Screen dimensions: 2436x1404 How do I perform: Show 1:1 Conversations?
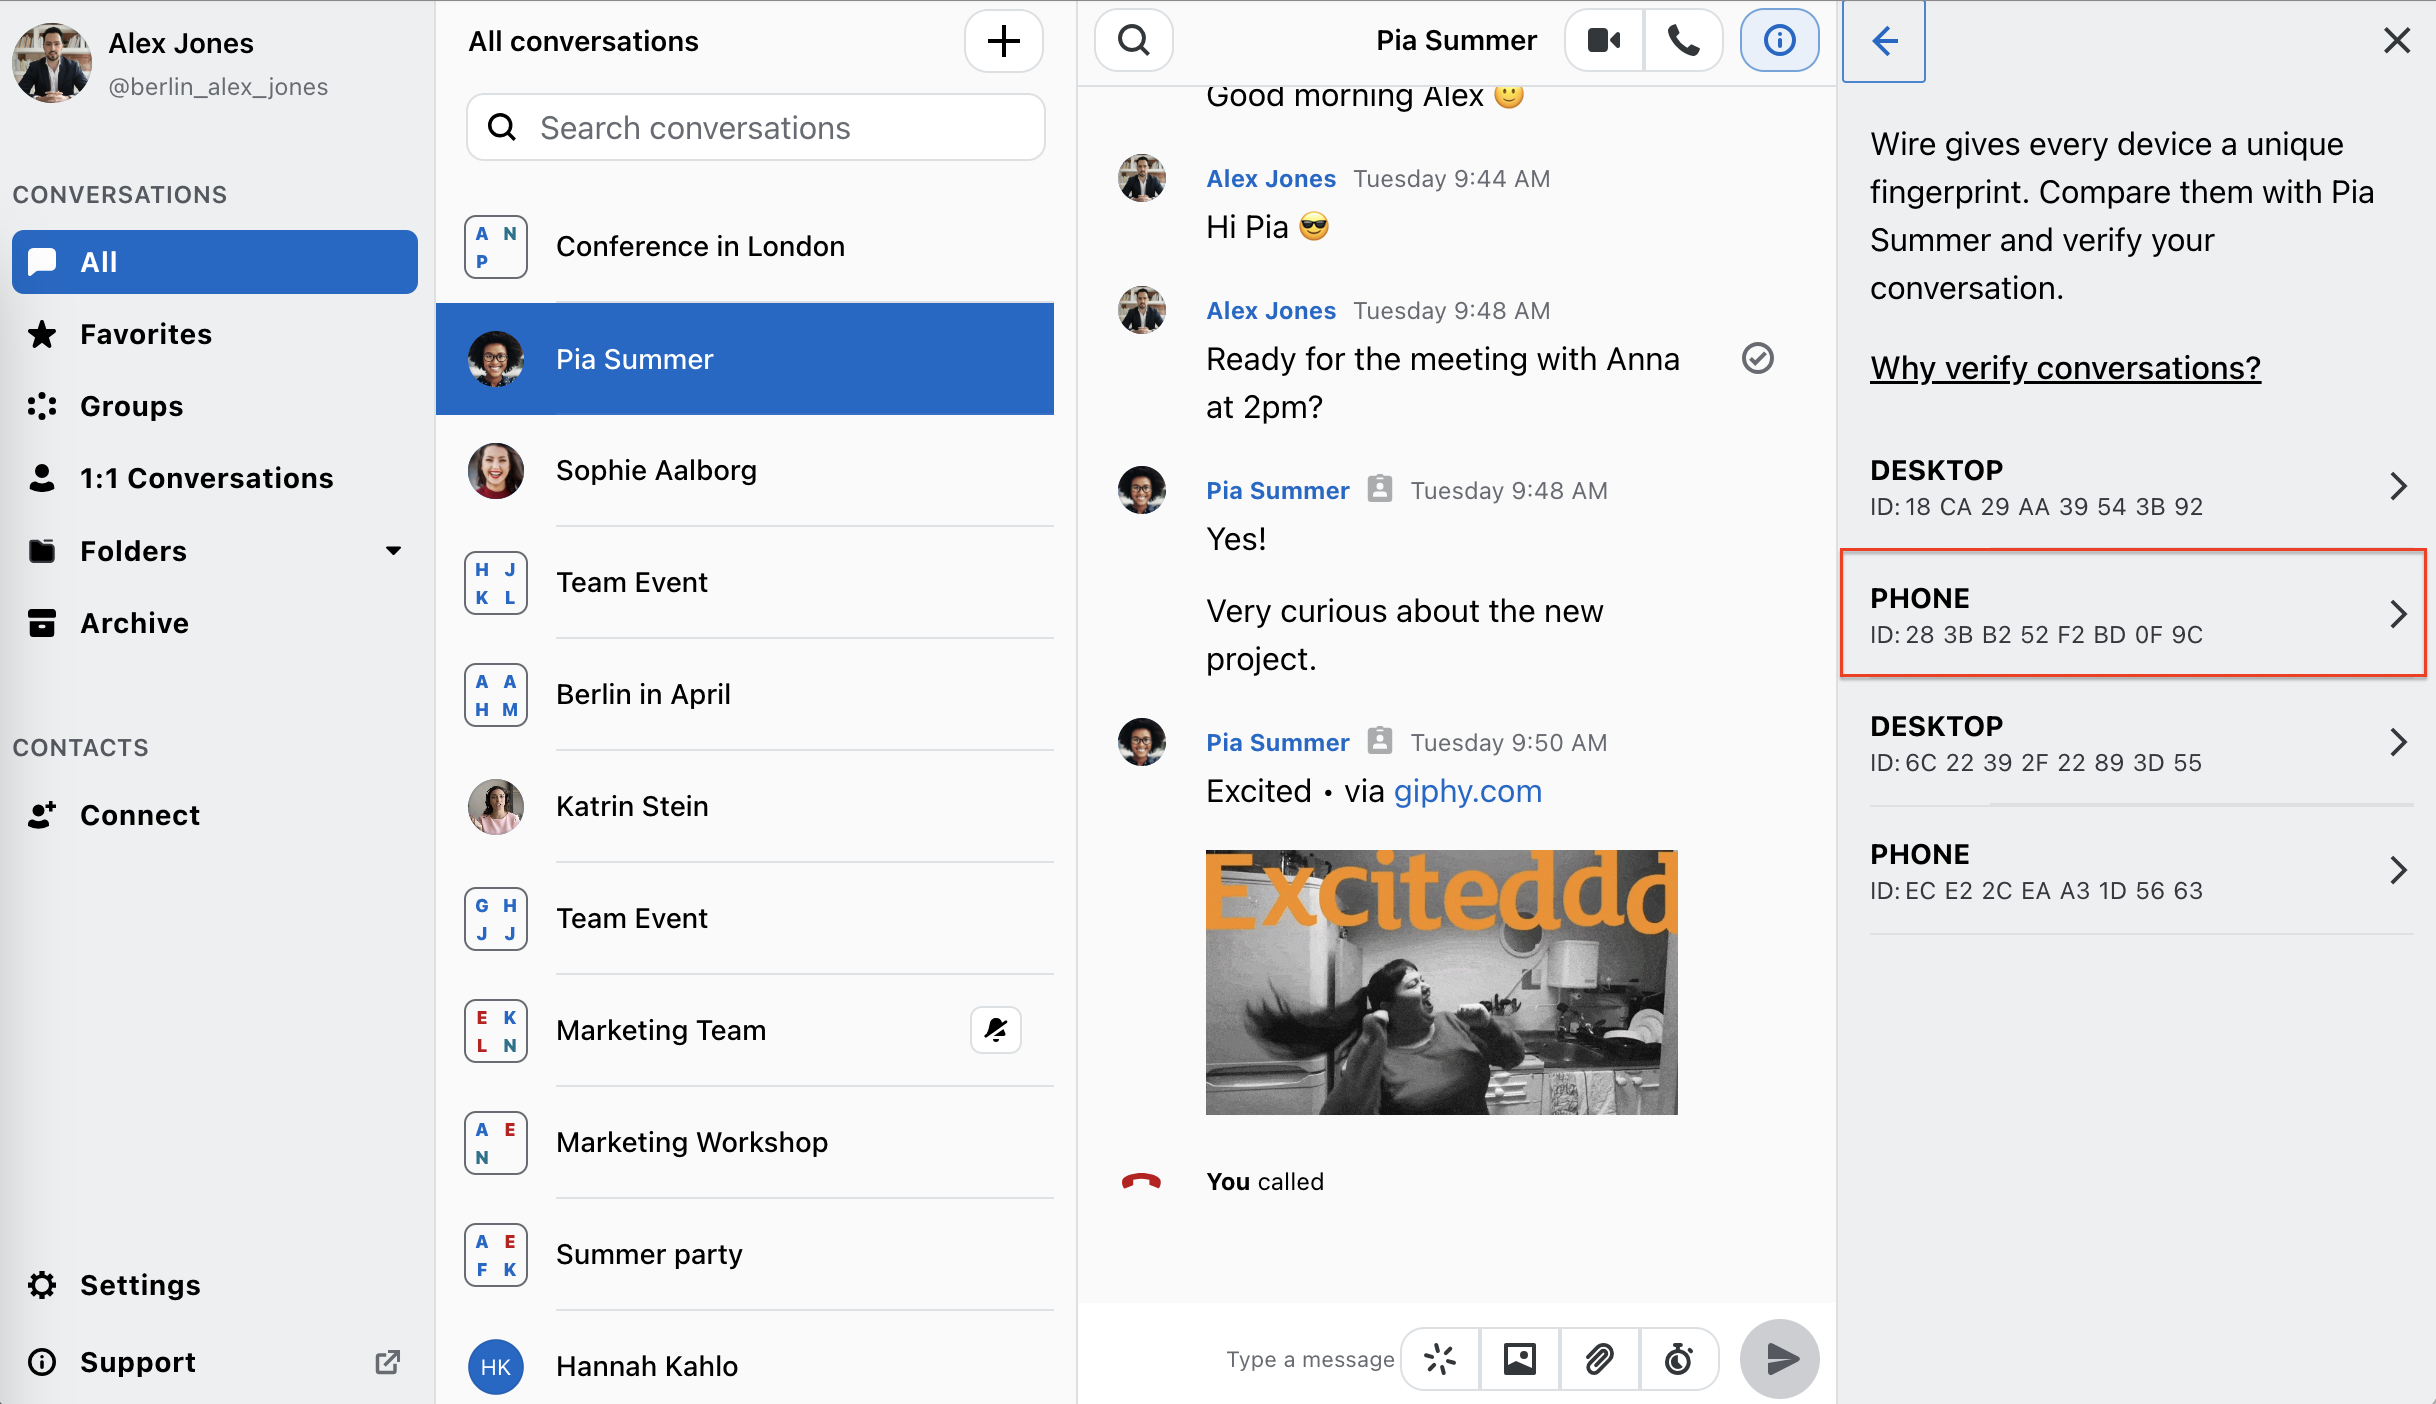[x=215, y=478]
